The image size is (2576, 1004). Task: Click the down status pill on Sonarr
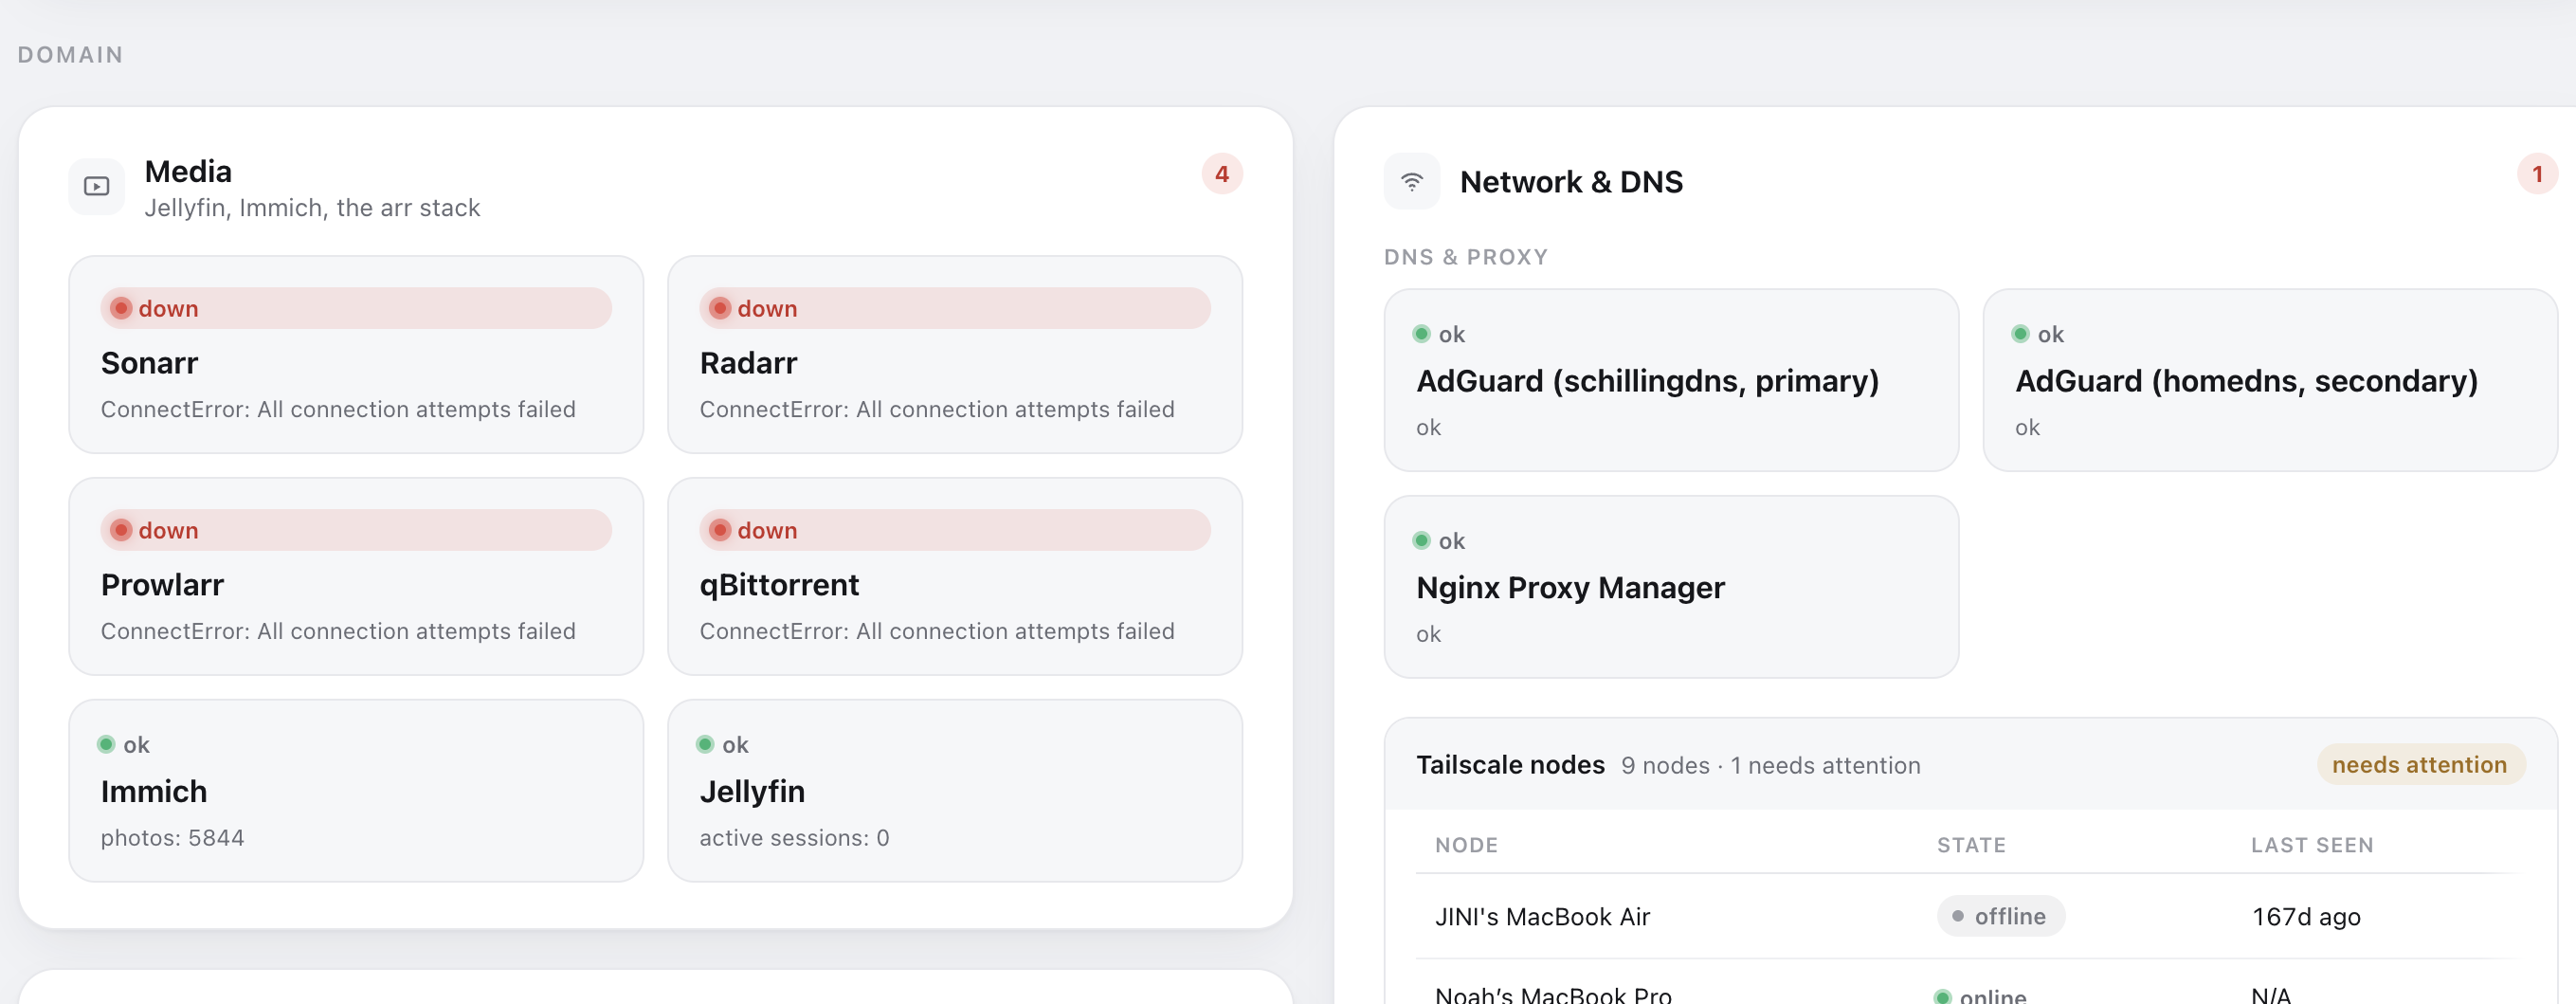[x=356, y=308]
